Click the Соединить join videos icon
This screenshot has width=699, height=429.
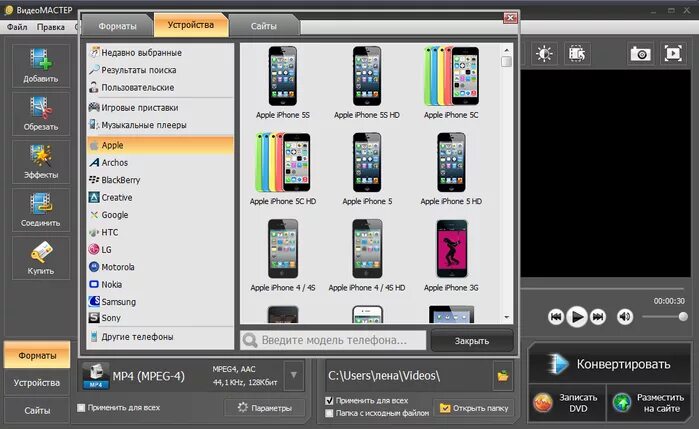(41, 210)
